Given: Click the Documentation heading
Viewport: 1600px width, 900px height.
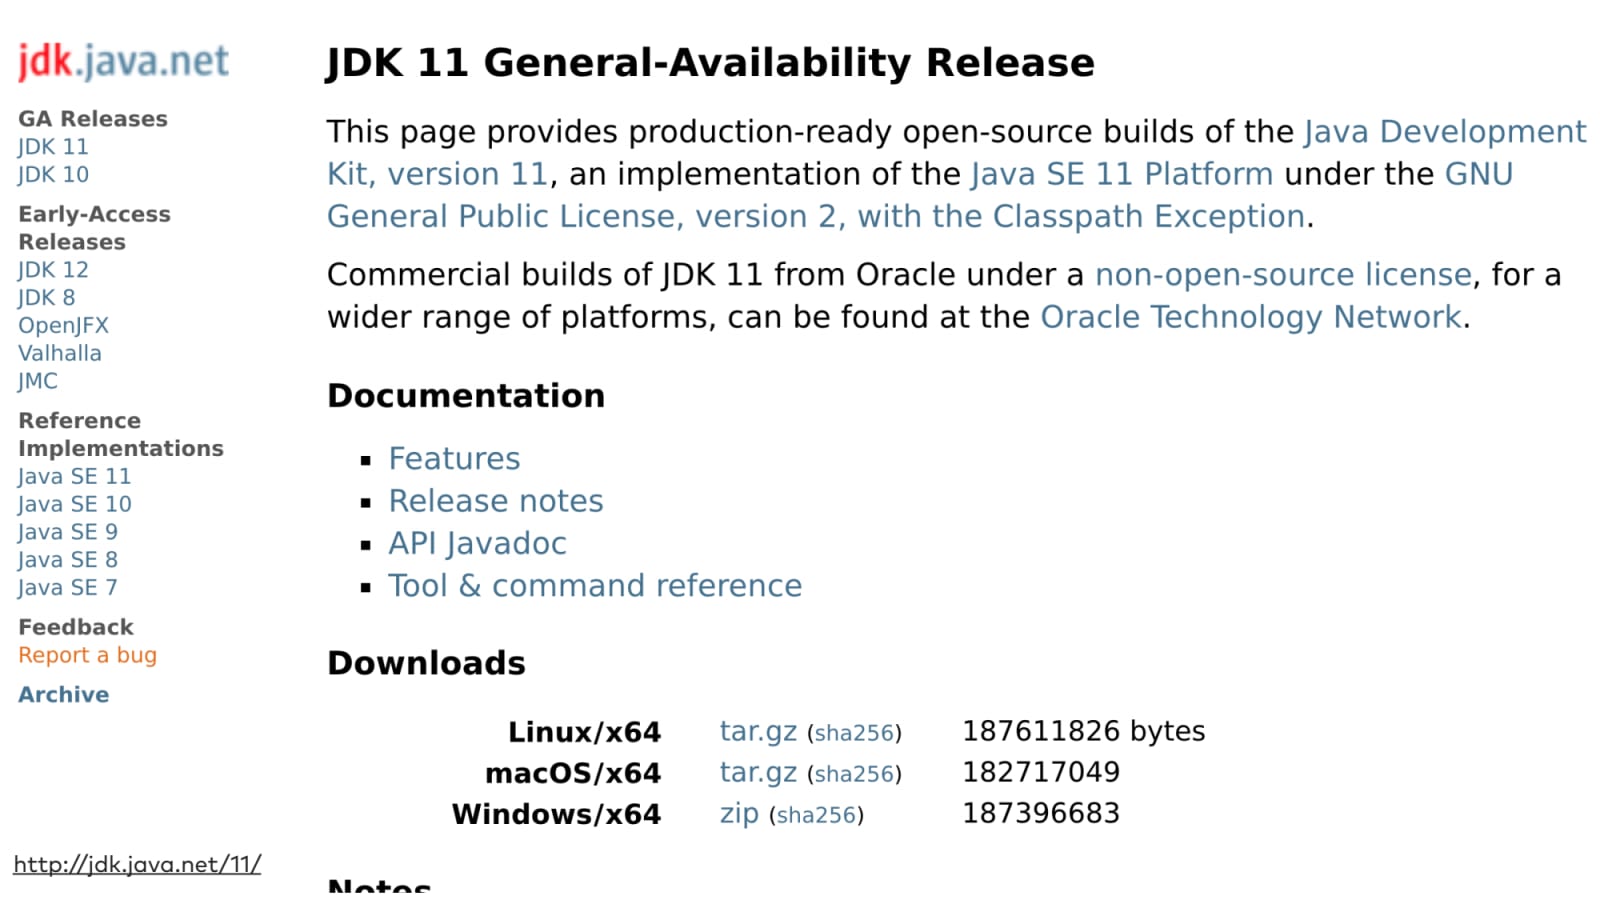Looking at the screenshot, I should tap(466, 396).
